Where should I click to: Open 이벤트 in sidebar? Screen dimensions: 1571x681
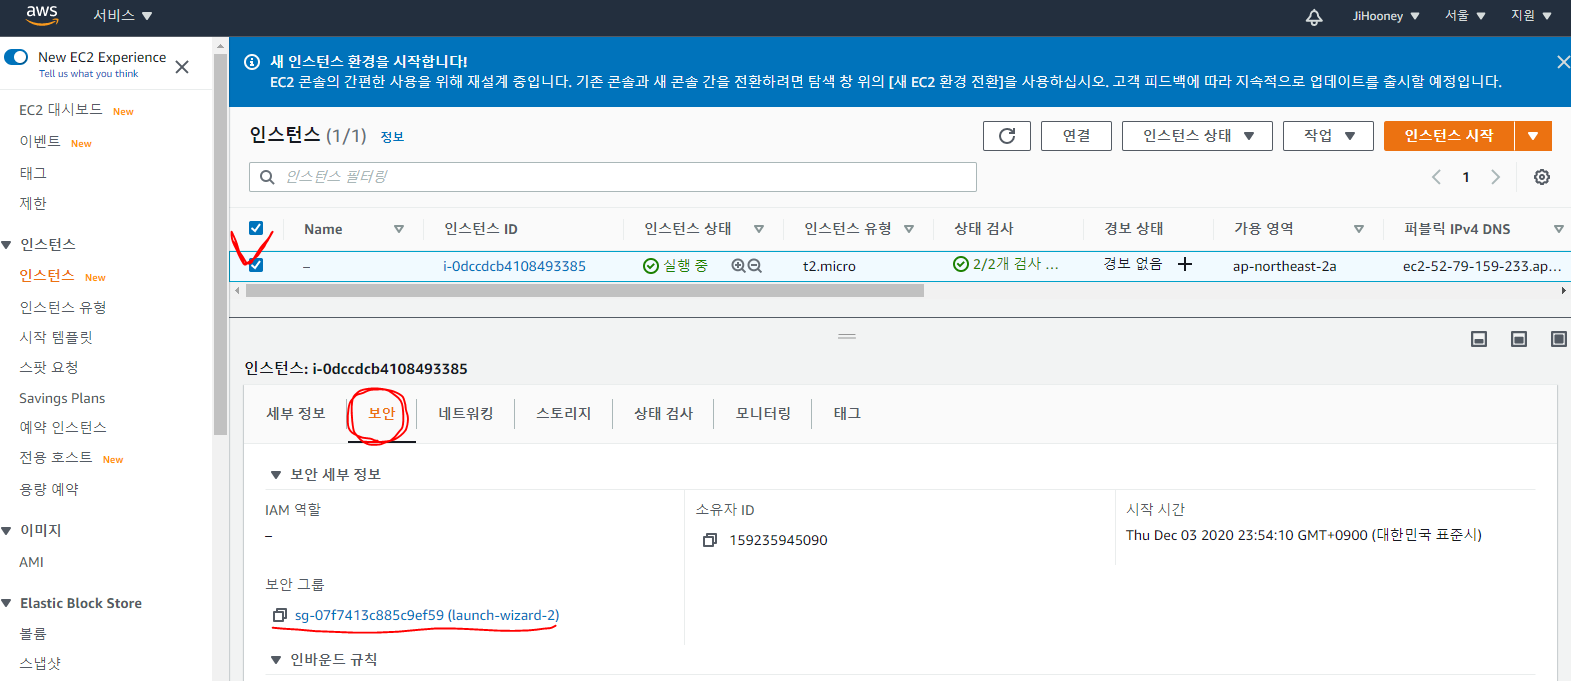coord(40,142)
